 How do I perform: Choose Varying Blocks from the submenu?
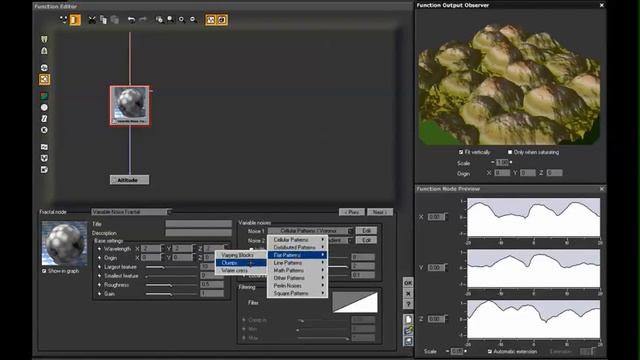click(x=241, y=255)
